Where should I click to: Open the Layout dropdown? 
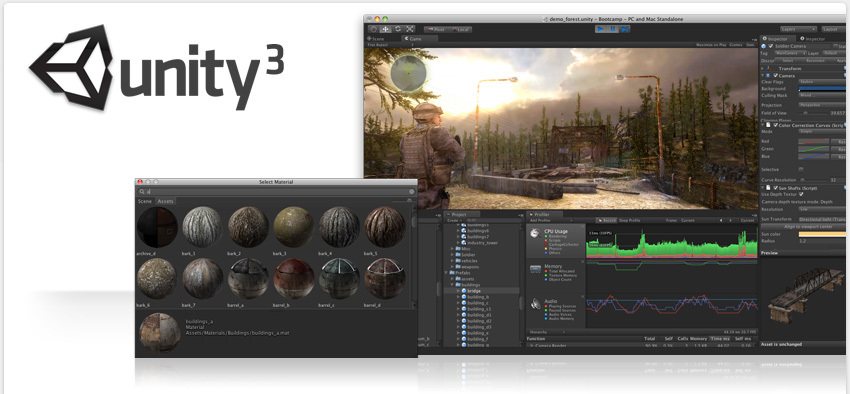(x=833, y=29)
